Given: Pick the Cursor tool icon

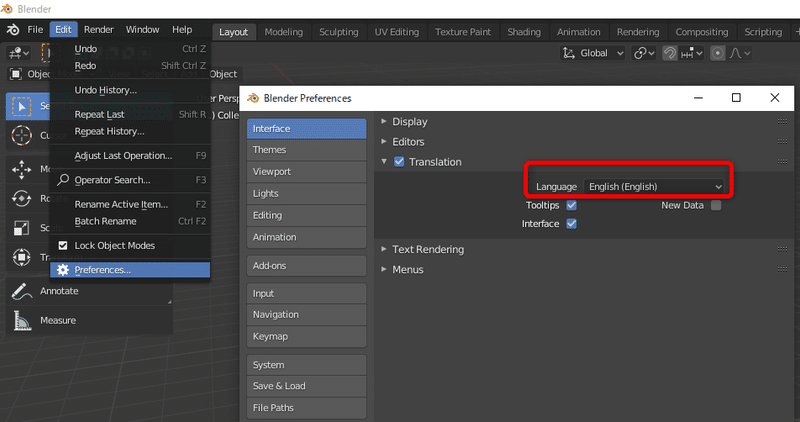Looking at the screenshot, I should (x=21, y=136).
